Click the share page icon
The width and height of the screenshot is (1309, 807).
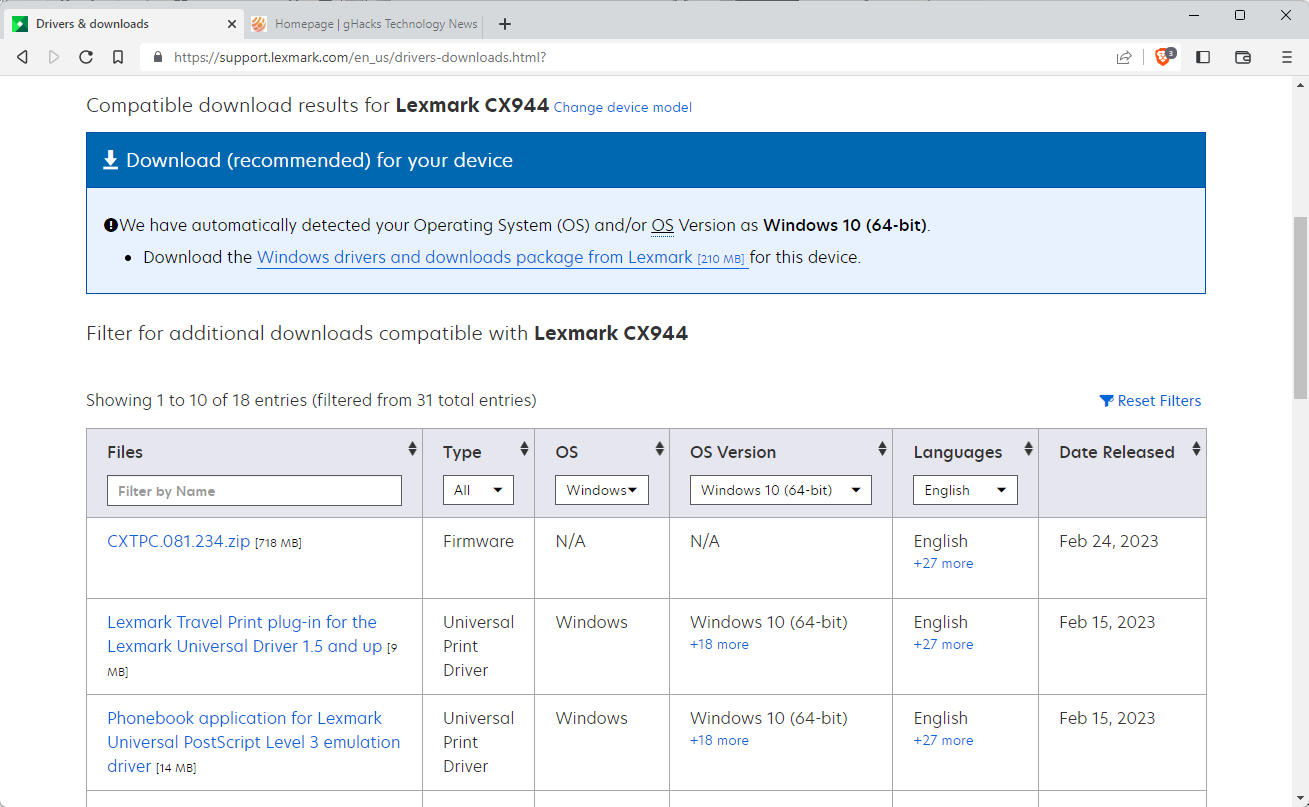(1124, 57)
